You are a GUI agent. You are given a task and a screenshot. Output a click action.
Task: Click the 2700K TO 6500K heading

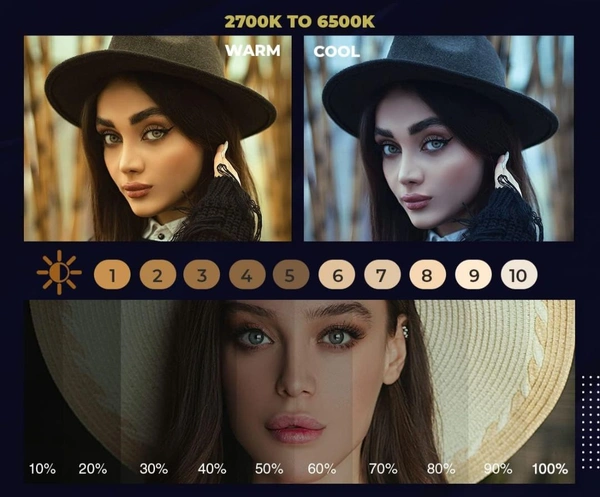coord(300,22)
